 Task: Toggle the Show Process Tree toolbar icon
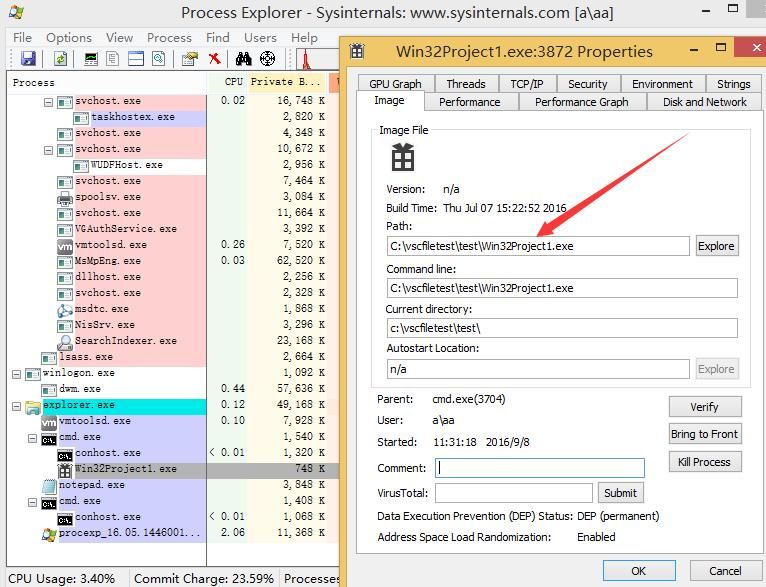tap(113, 59)
